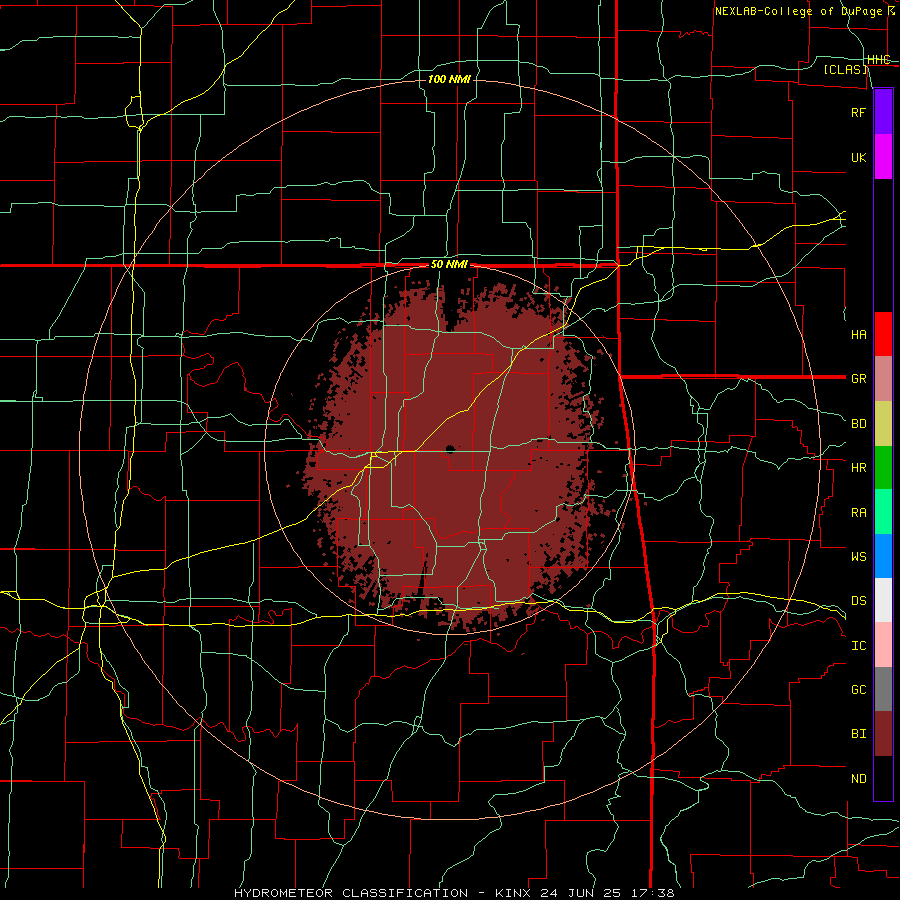
Task: Click the 100 NMI range ring label
Action: pyautogui.click(x=449, y=79)
